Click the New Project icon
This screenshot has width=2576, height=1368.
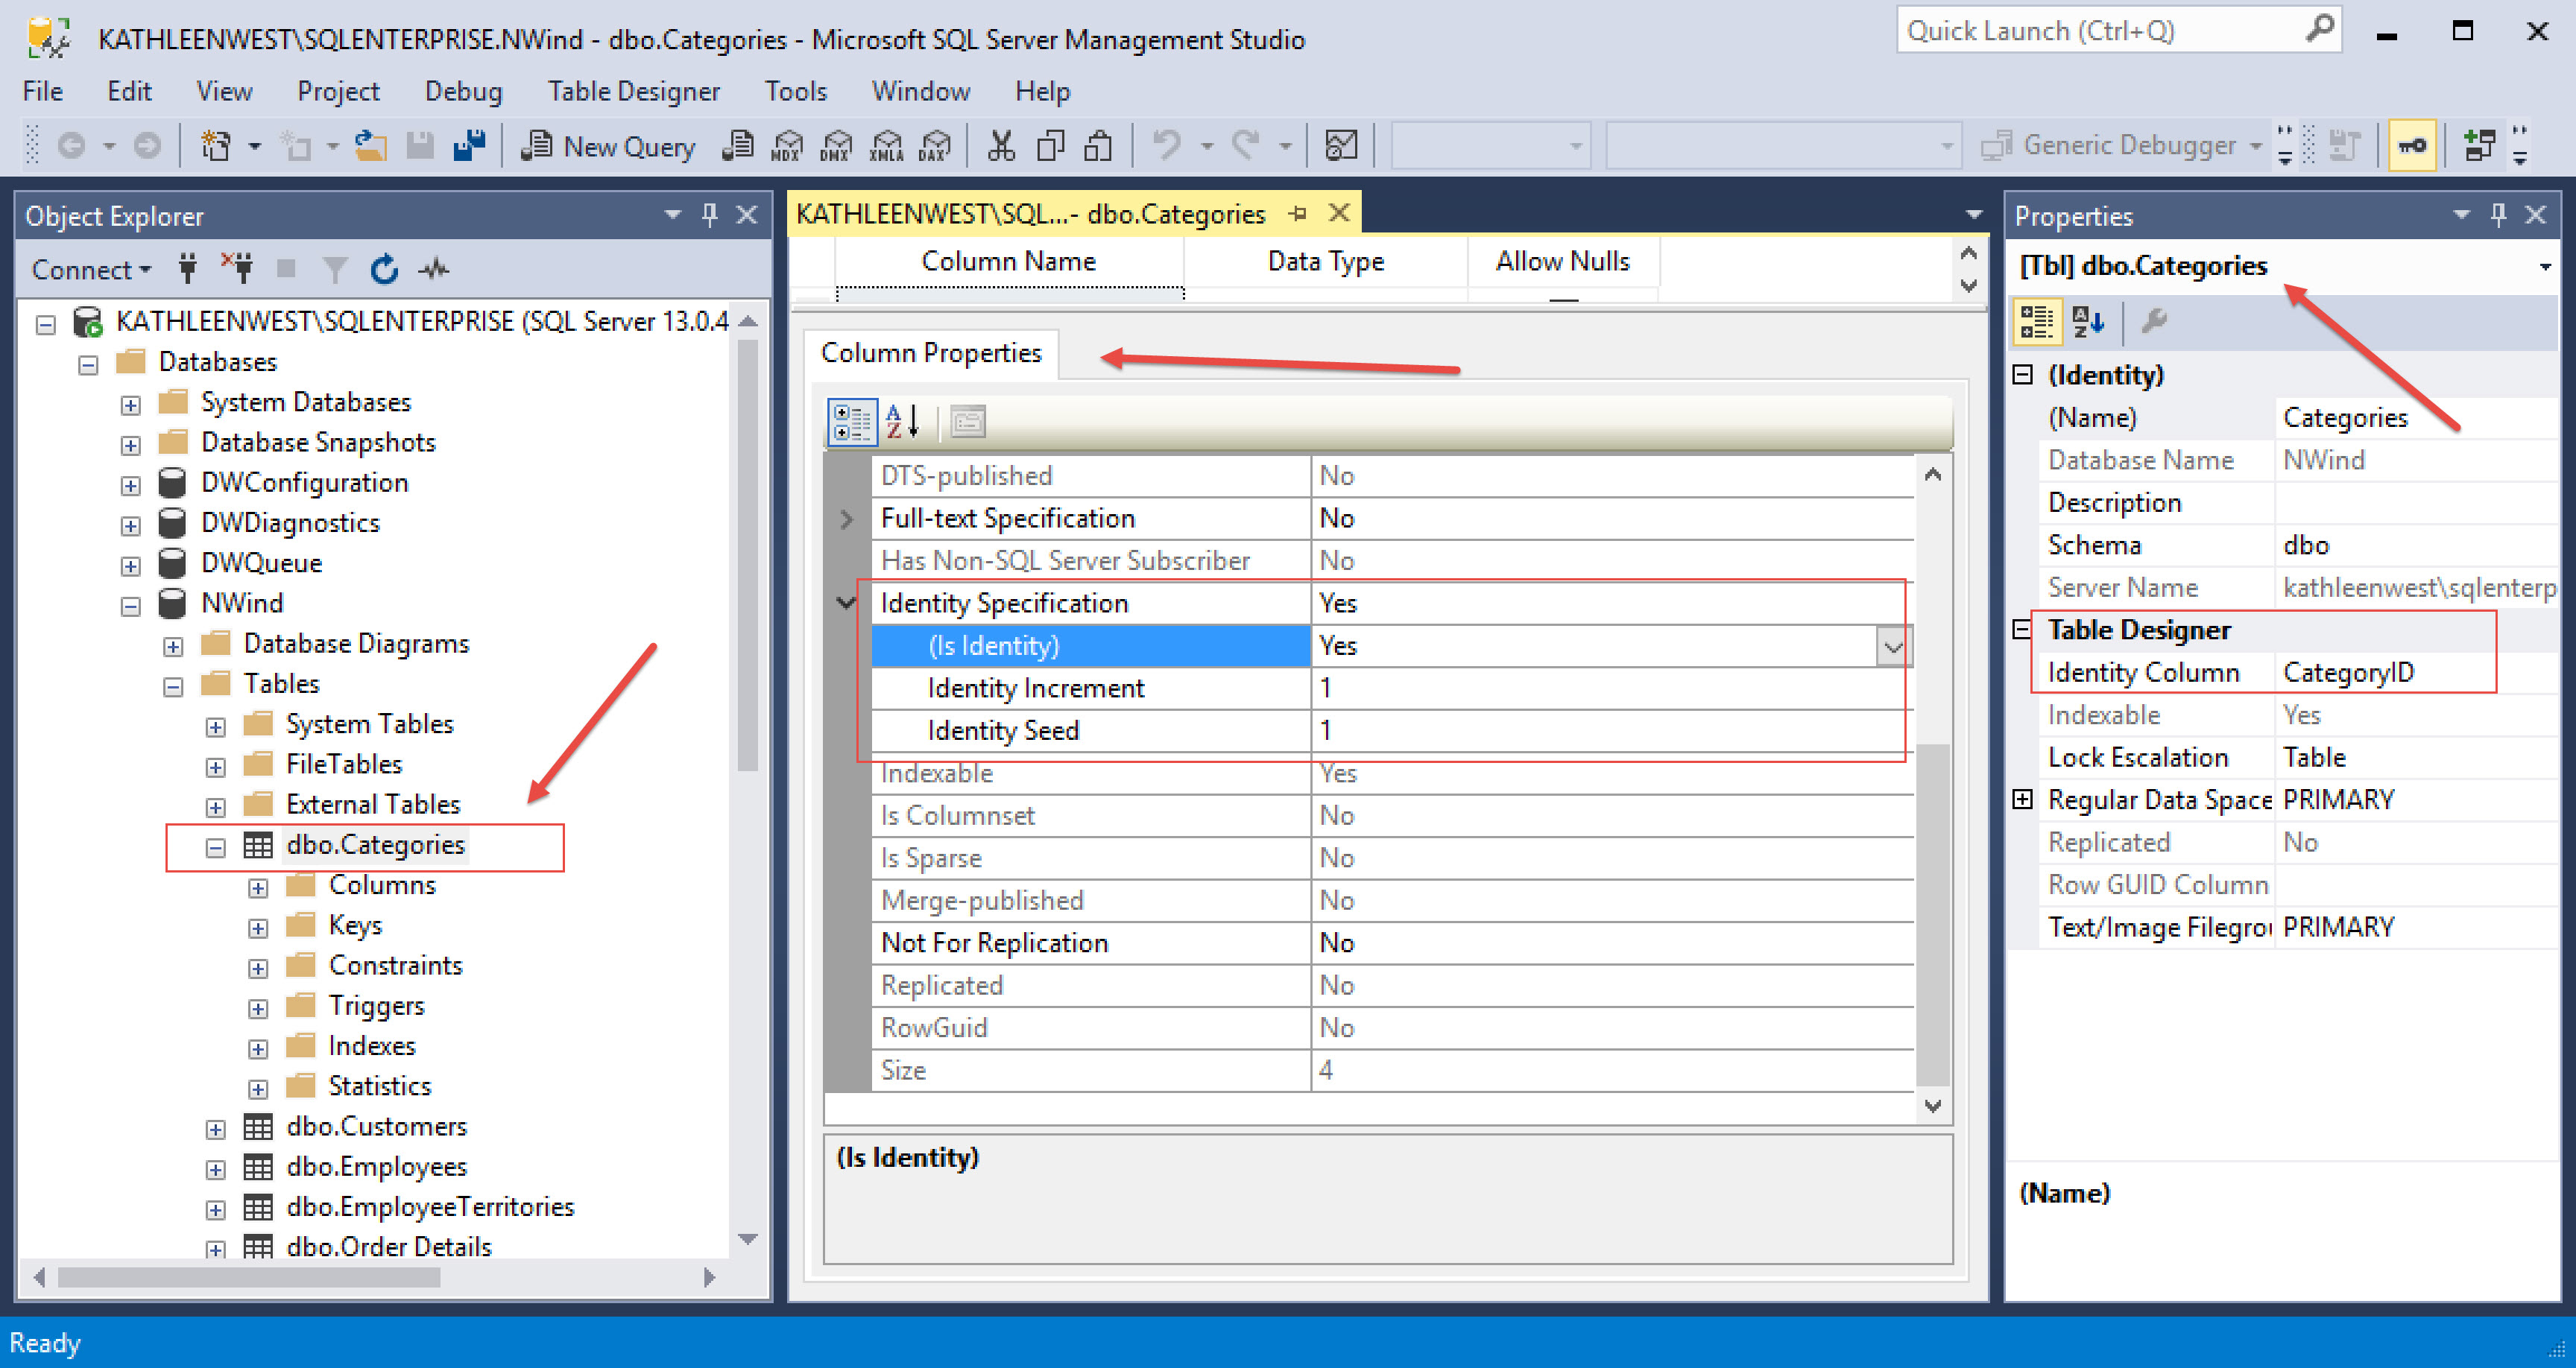(x=216, y=146)
